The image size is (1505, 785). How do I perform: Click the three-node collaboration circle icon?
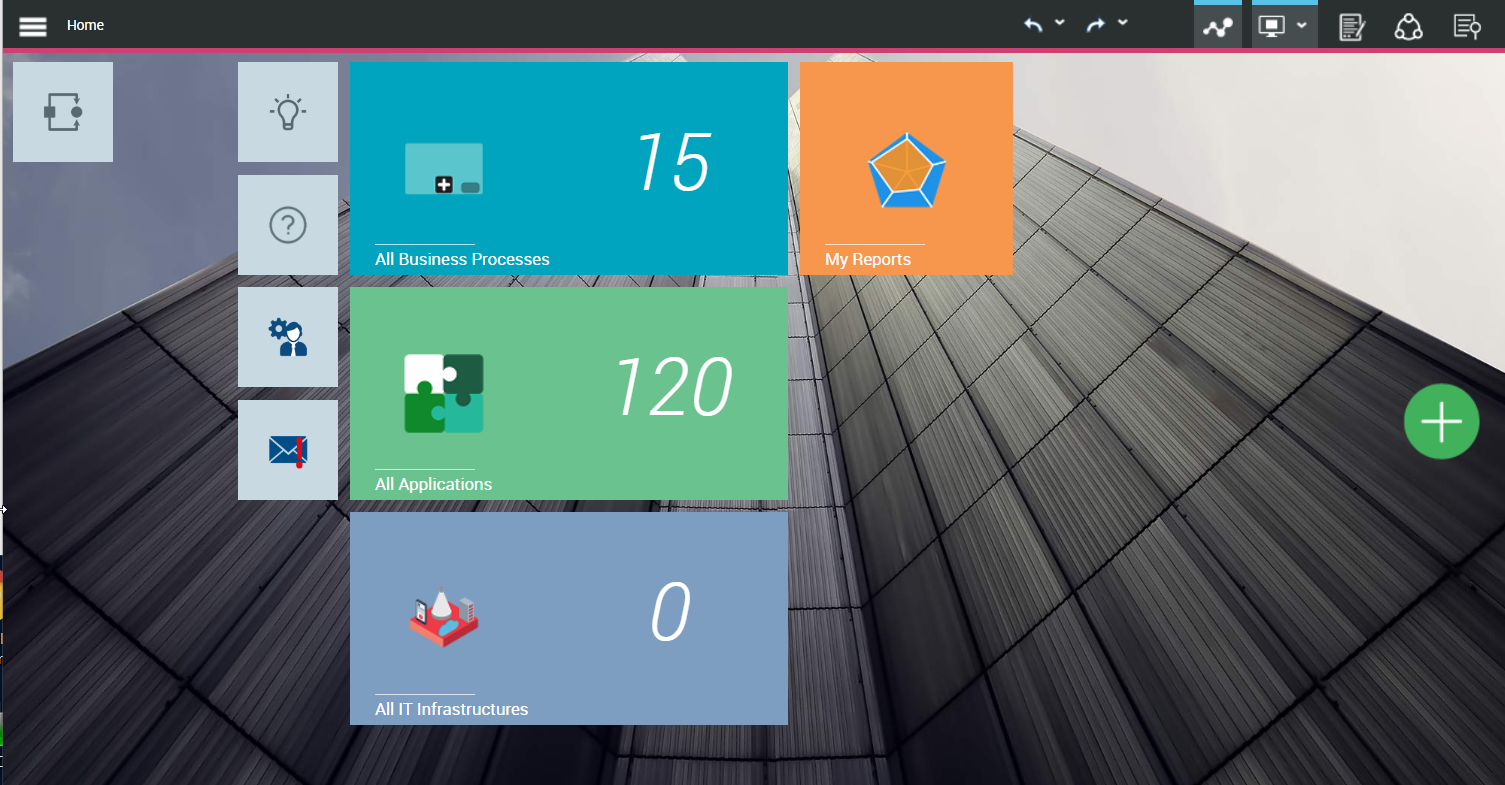click(x=1409, y=27)
